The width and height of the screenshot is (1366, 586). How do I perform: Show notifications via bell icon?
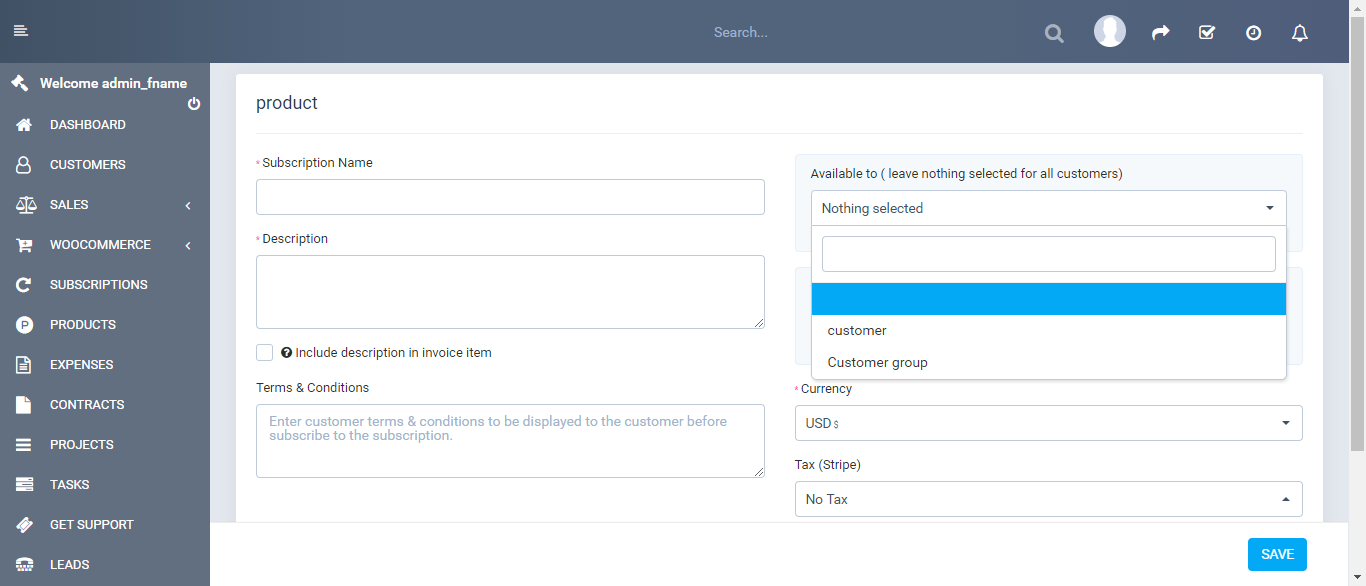tap(1300, 33)
